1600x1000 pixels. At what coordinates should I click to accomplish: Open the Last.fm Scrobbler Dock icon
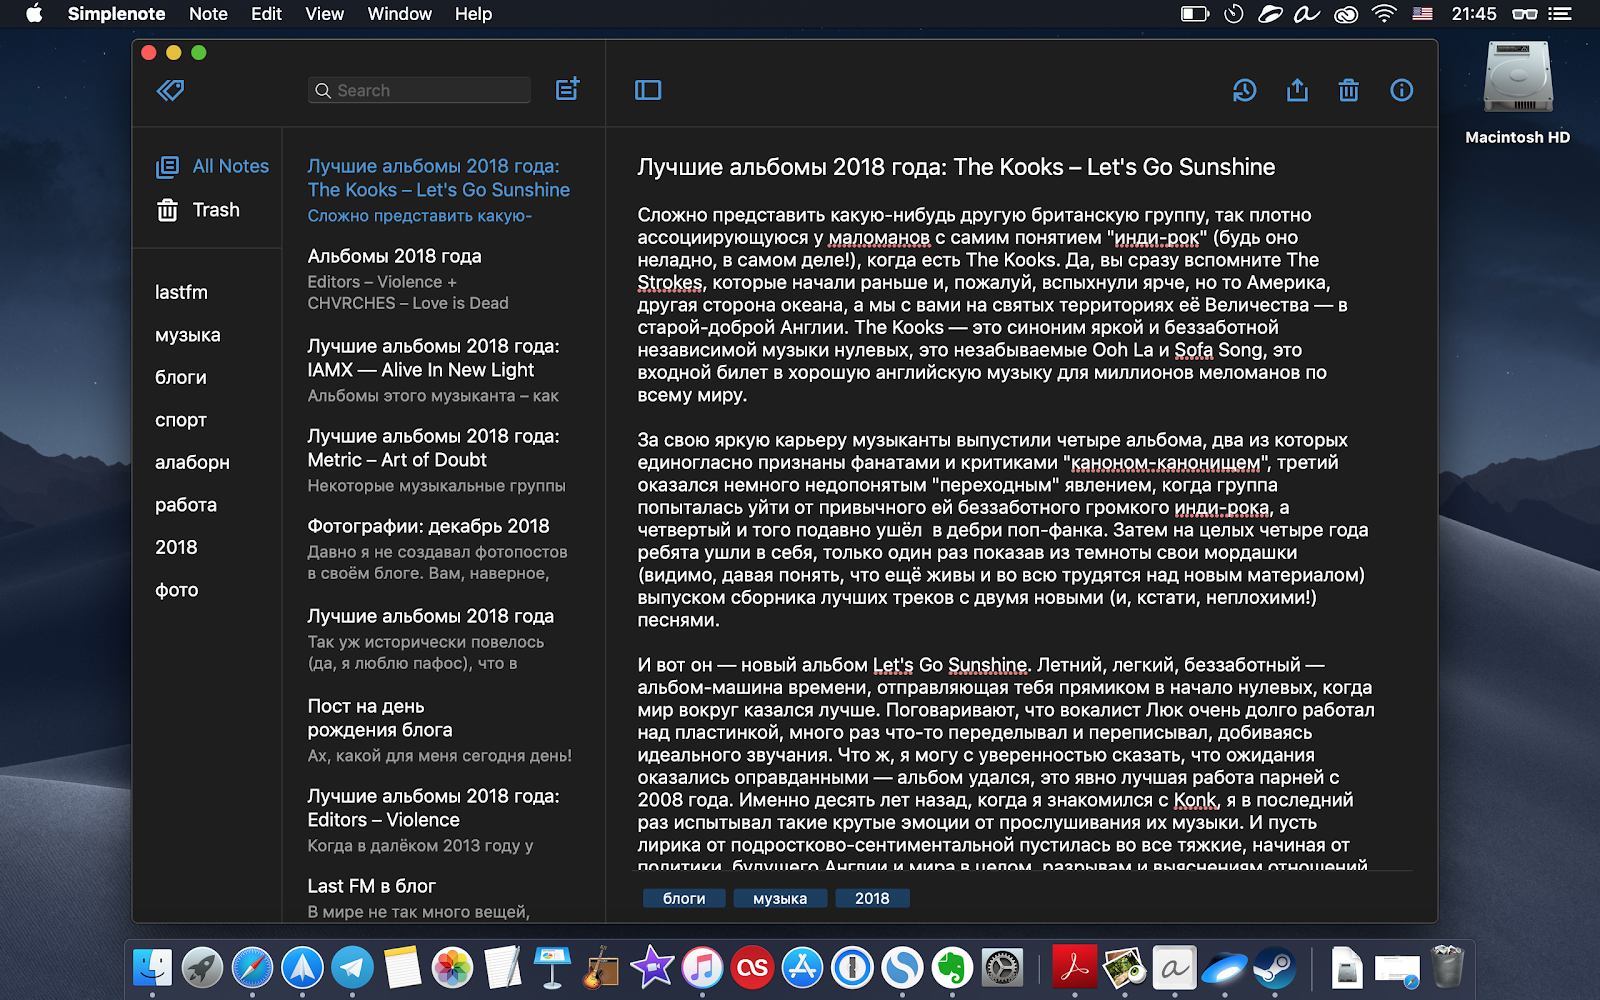pos(752,967)
